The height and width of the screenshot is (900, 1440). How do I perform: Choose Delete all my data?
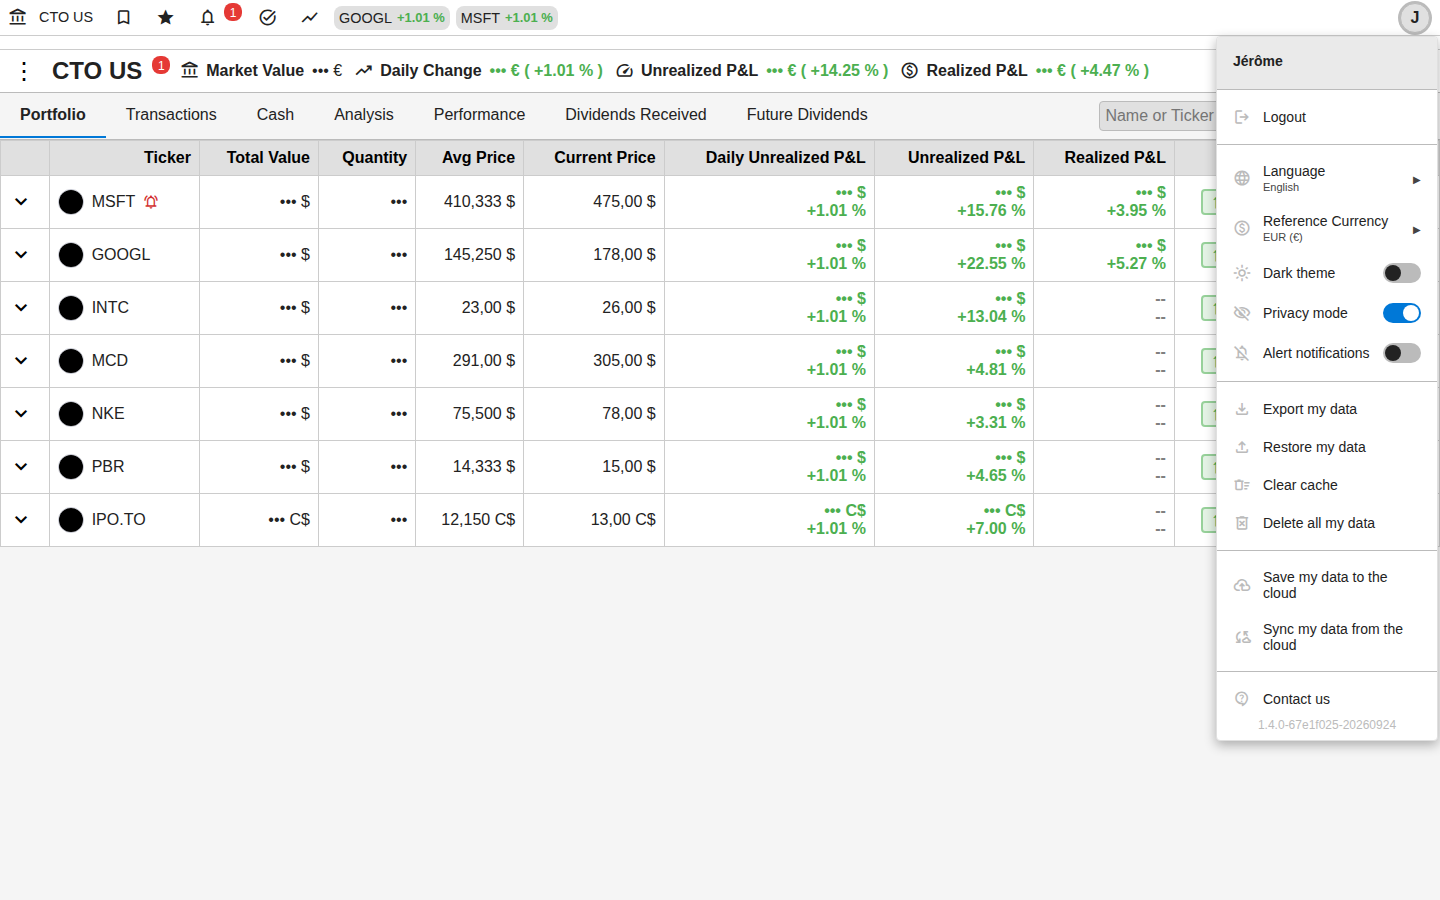[x=1327, y=523]
